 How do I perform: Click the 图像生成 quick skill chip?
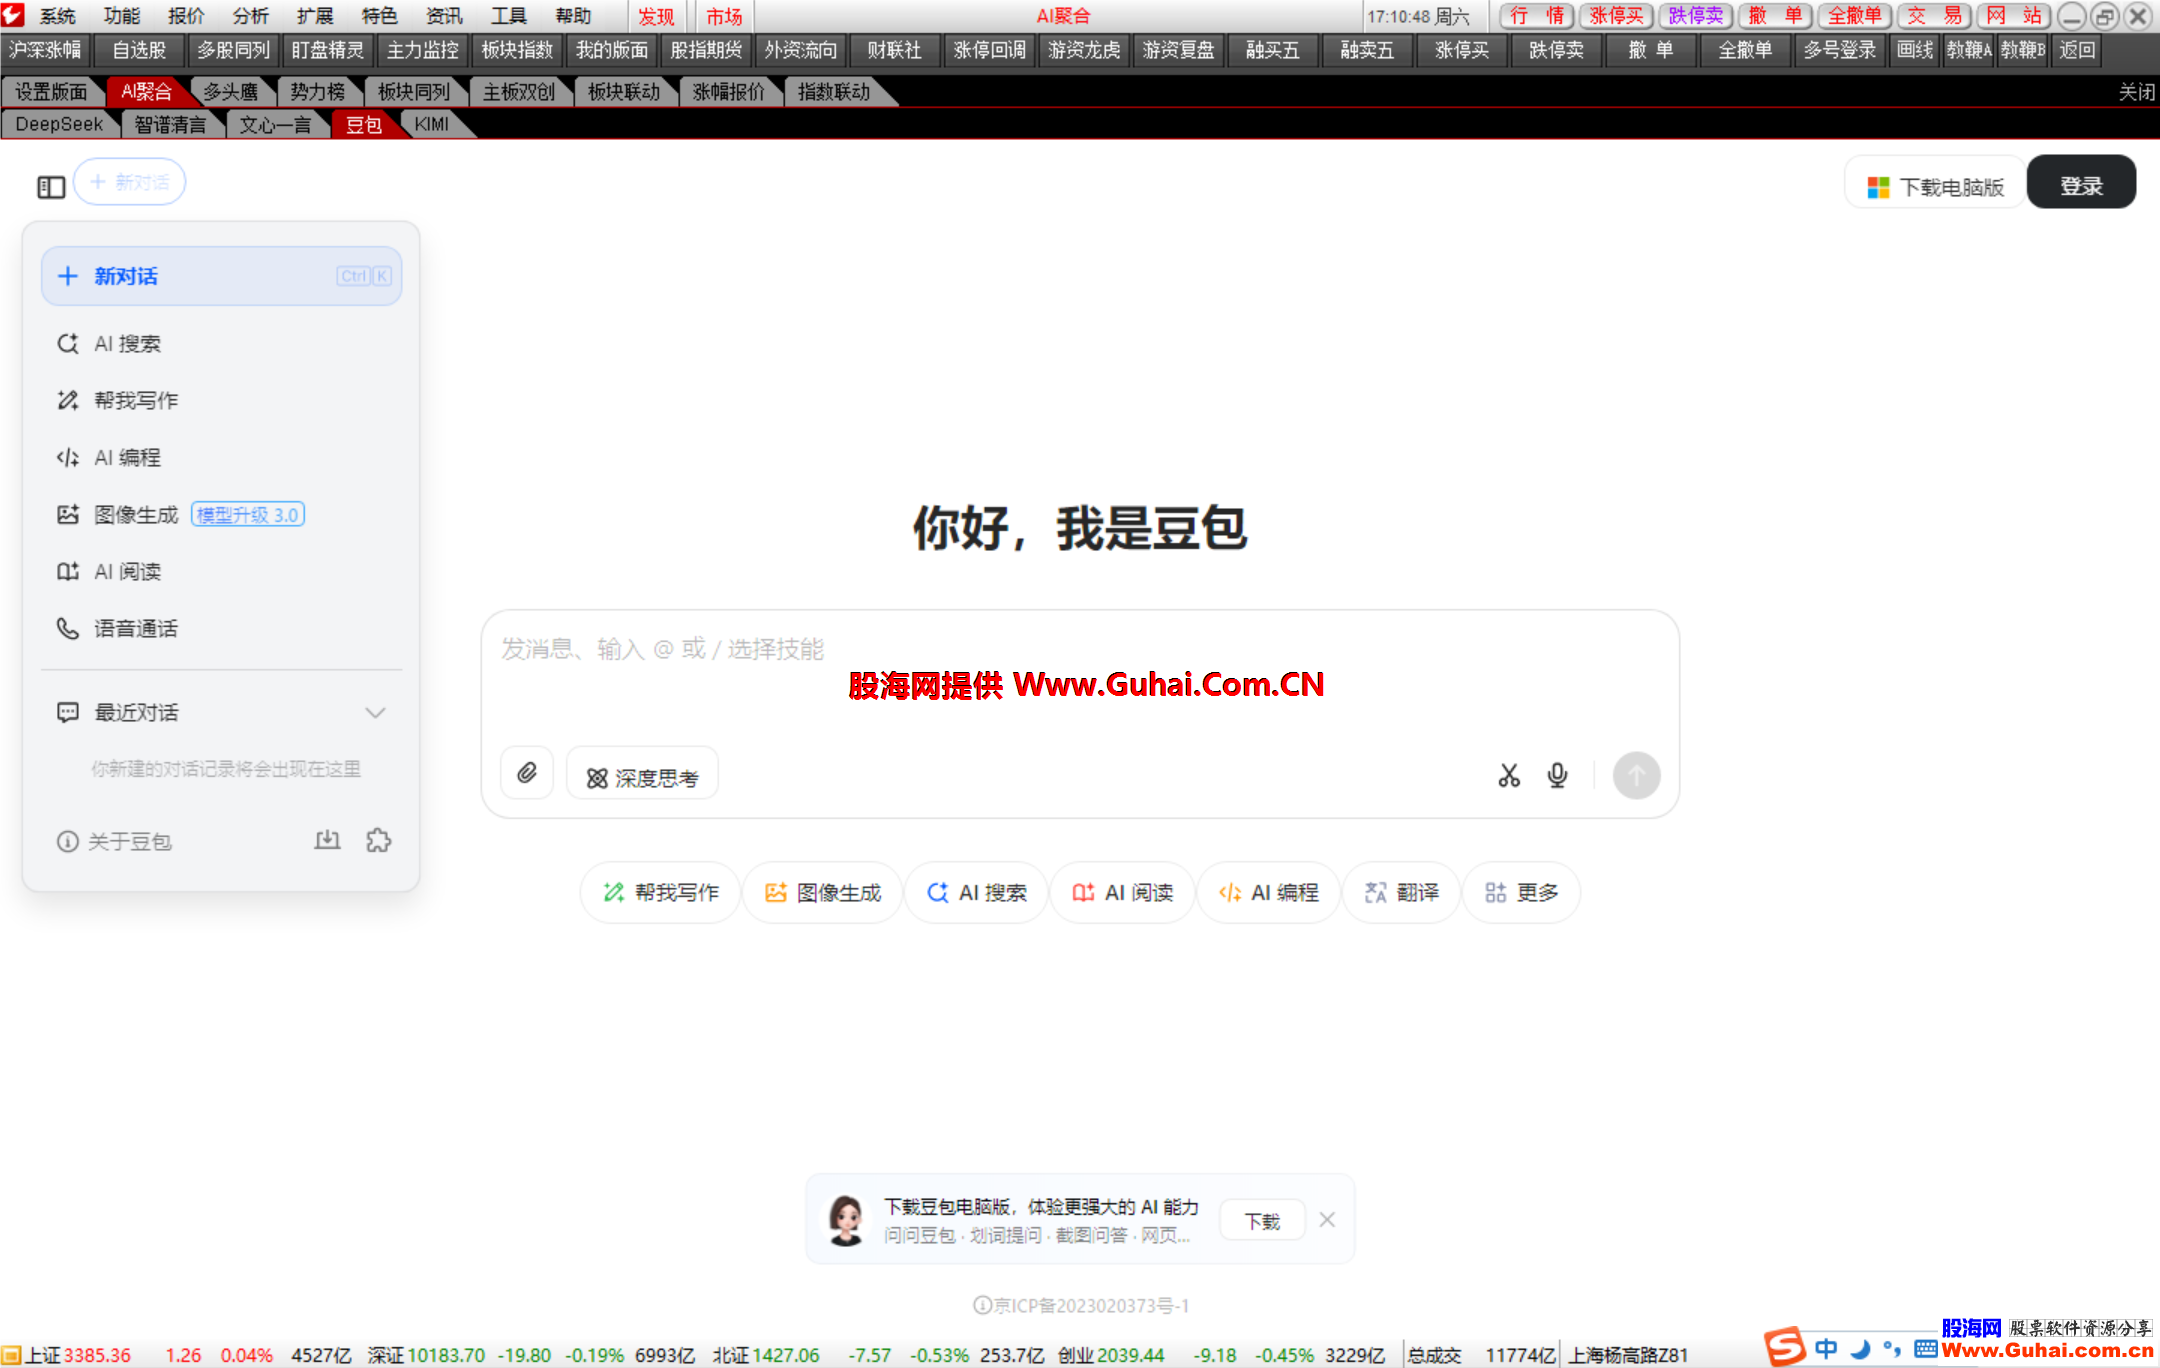823,892
